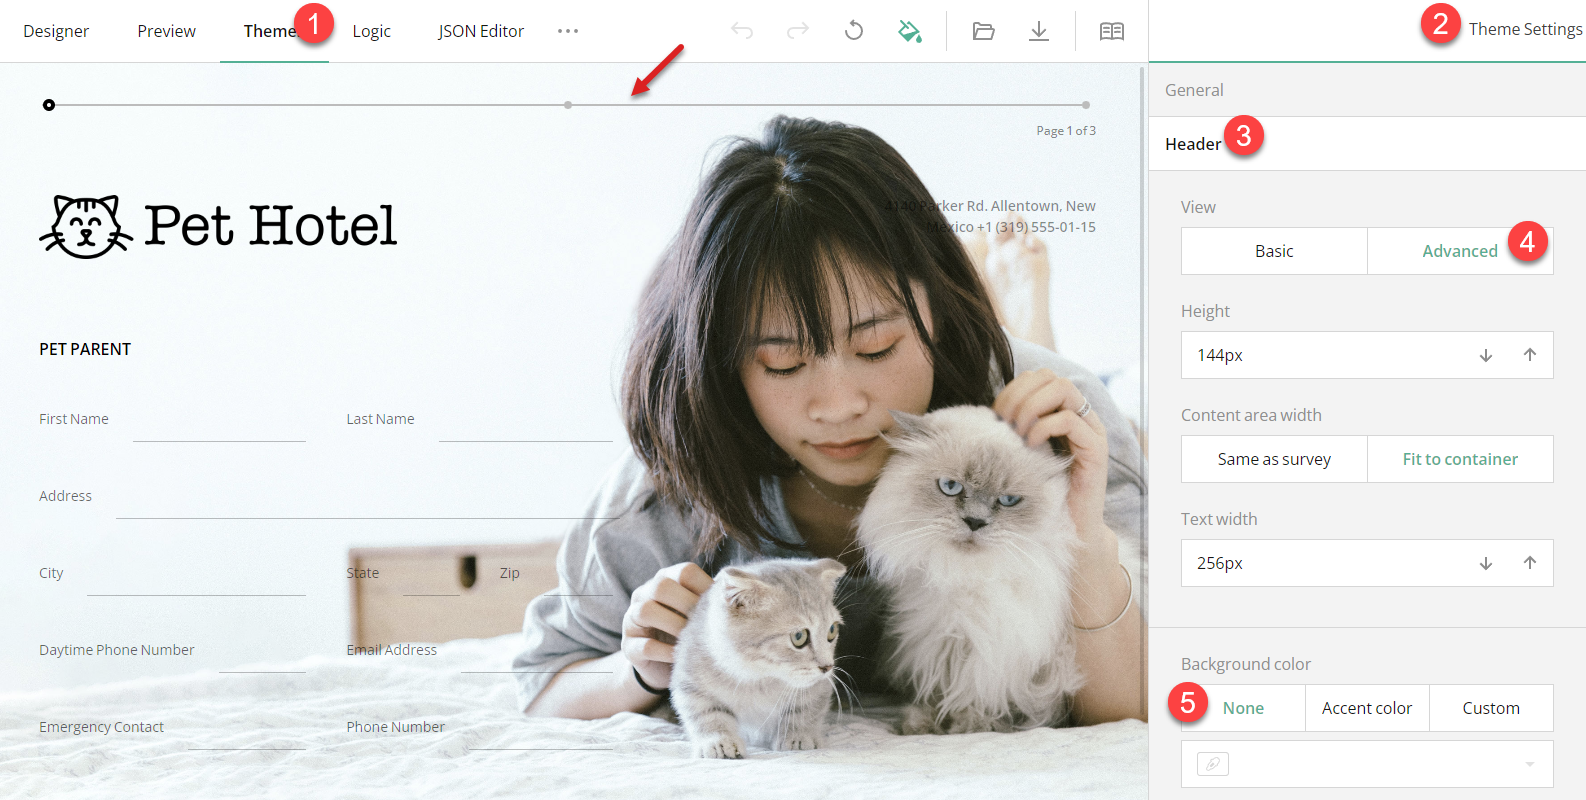This screenshot has height=800, width=1586.
Task: Open the three-dots overflow menu
Action: pos(568,31)
